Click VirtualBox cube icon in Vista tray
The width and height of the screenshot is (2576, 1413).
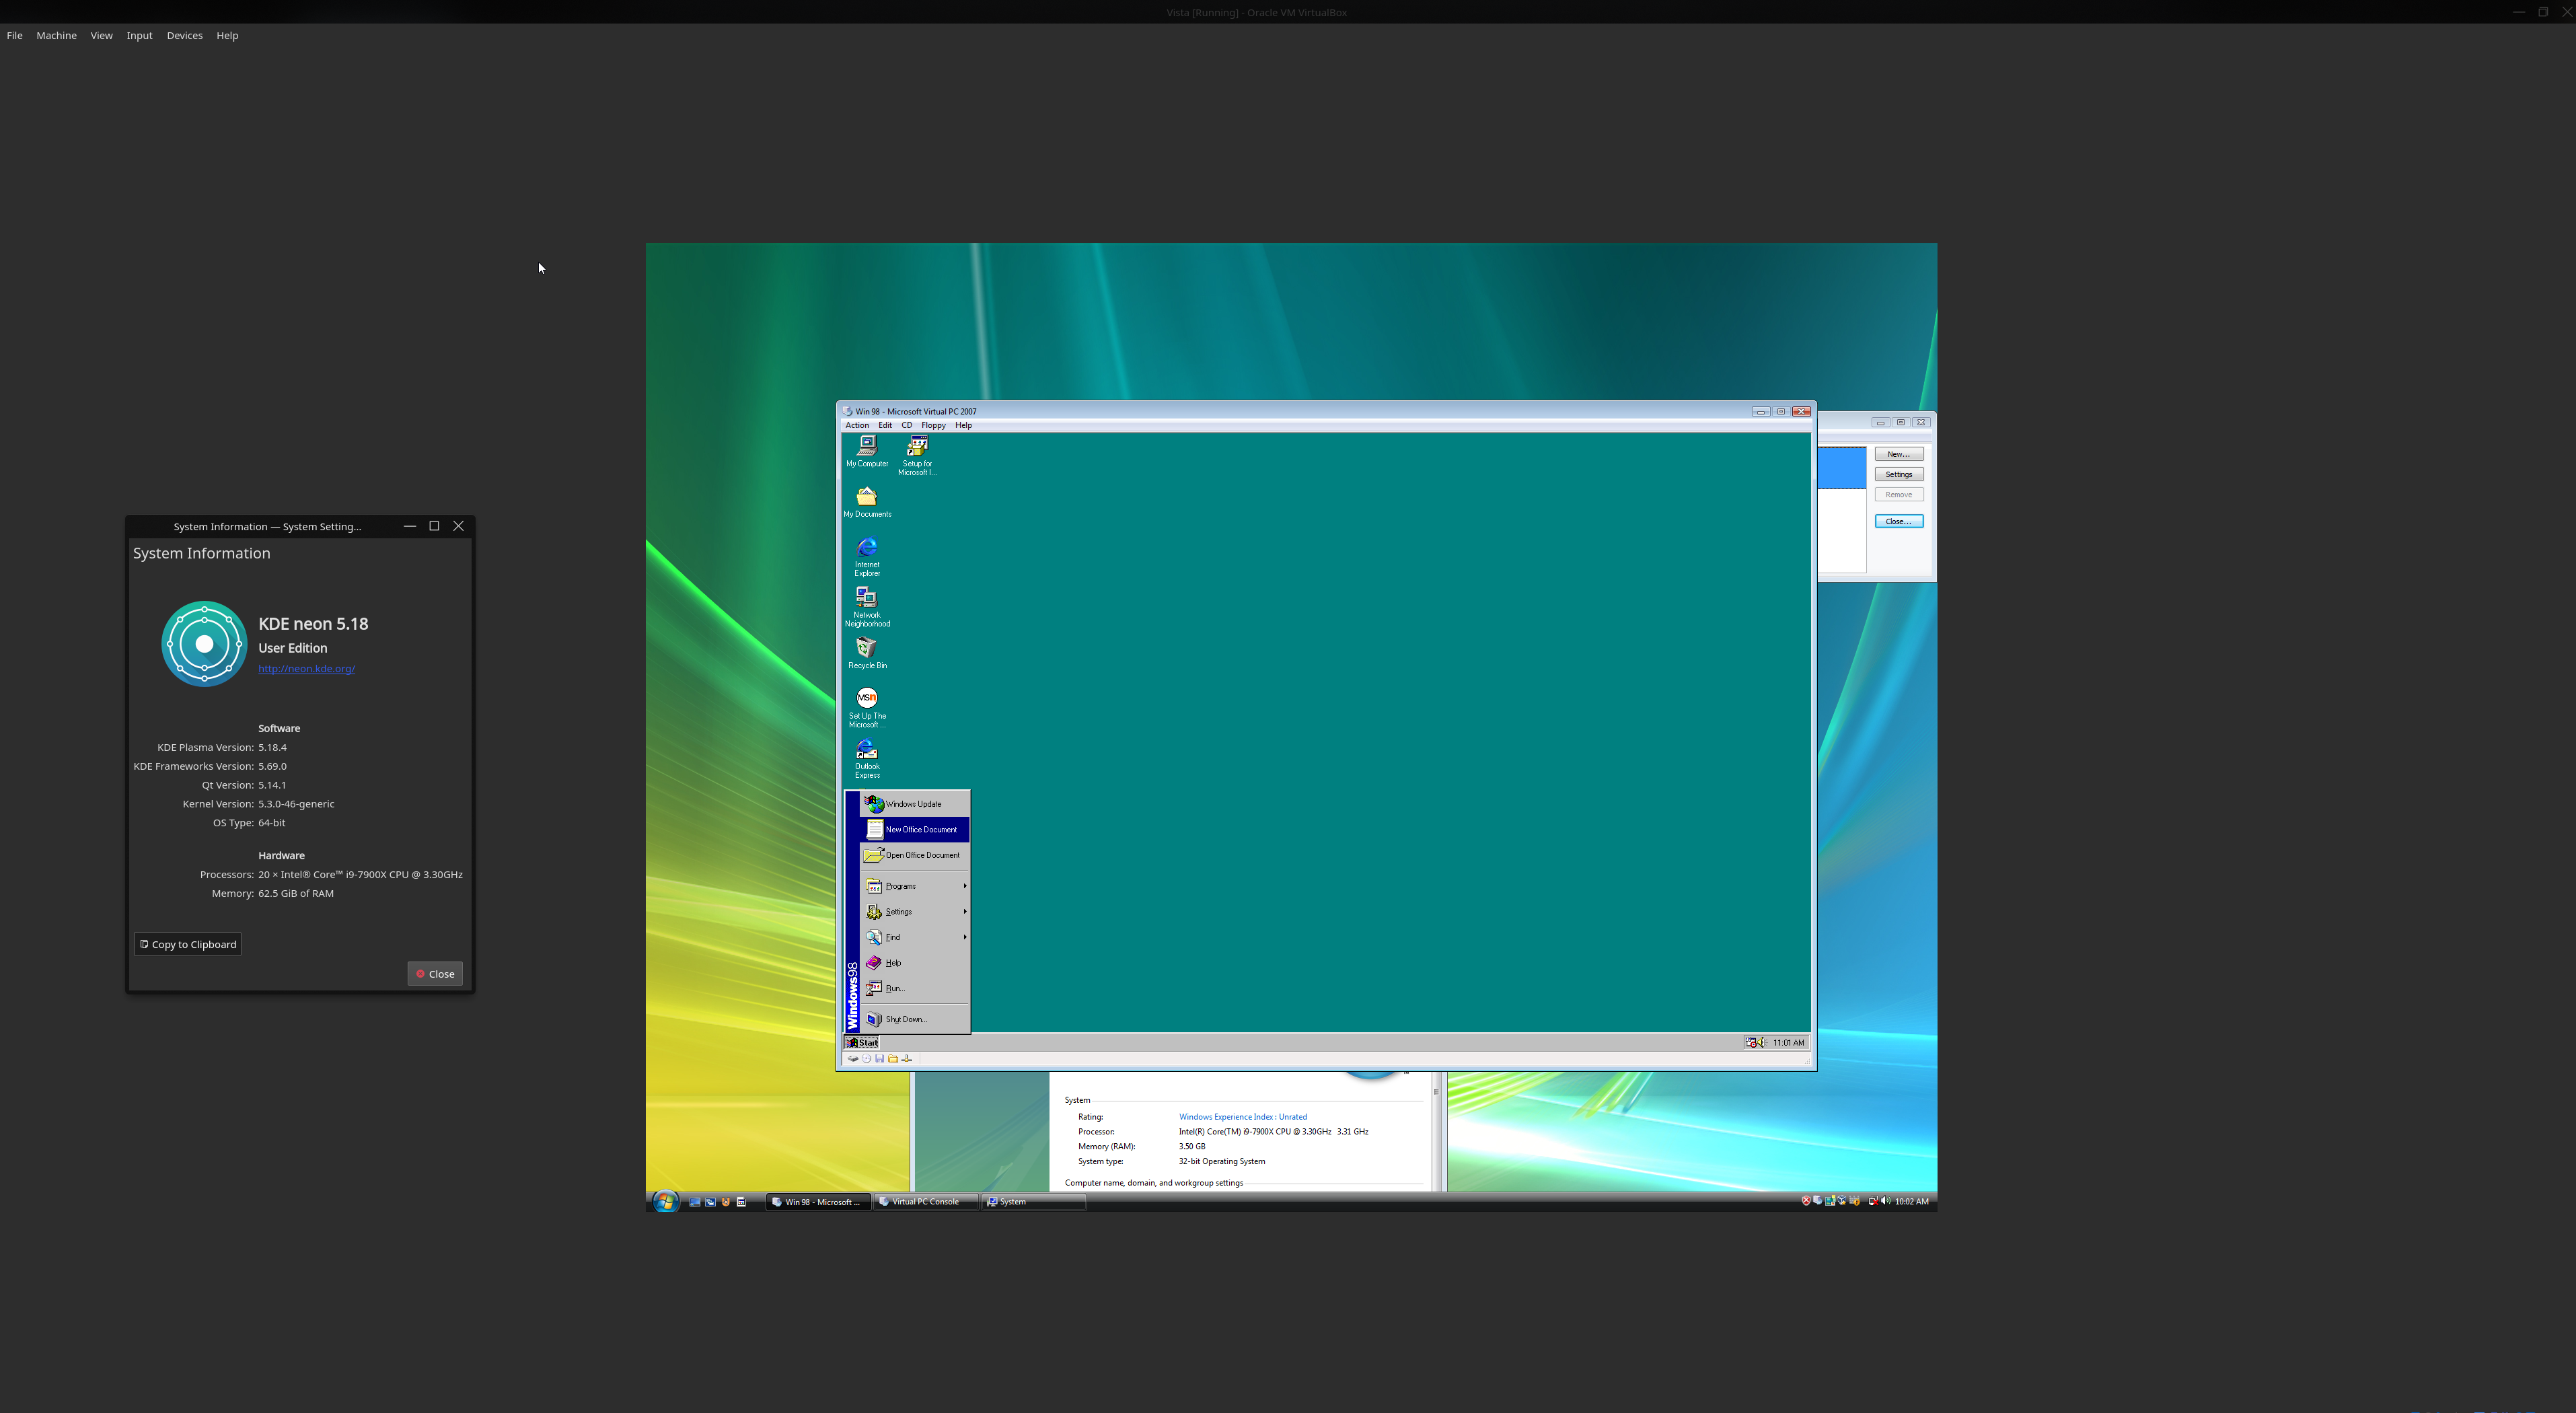[1842, 1200]
